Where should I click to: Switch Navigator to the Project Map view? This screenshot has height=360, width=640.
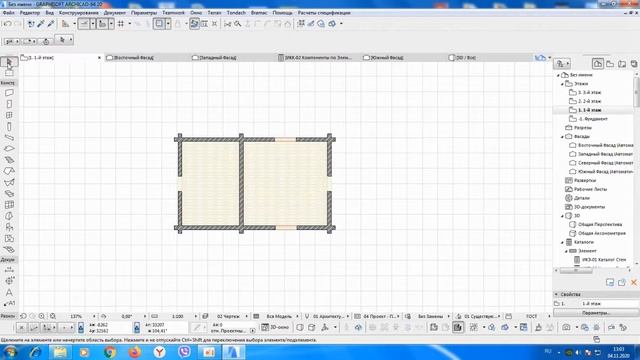point(598,64)
